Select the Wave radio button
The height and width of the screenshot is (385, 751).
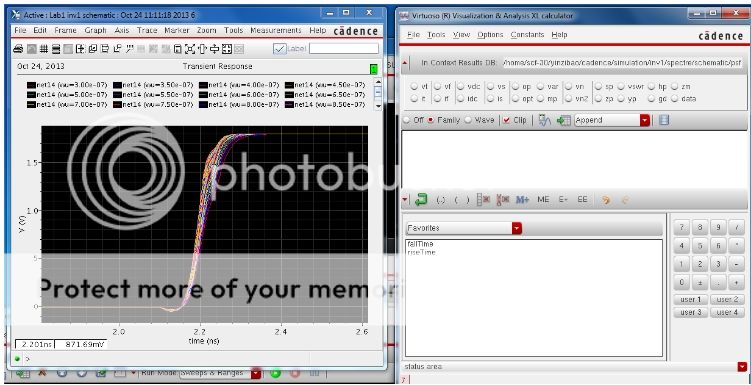pyautogui.click(x=478, y=120)
